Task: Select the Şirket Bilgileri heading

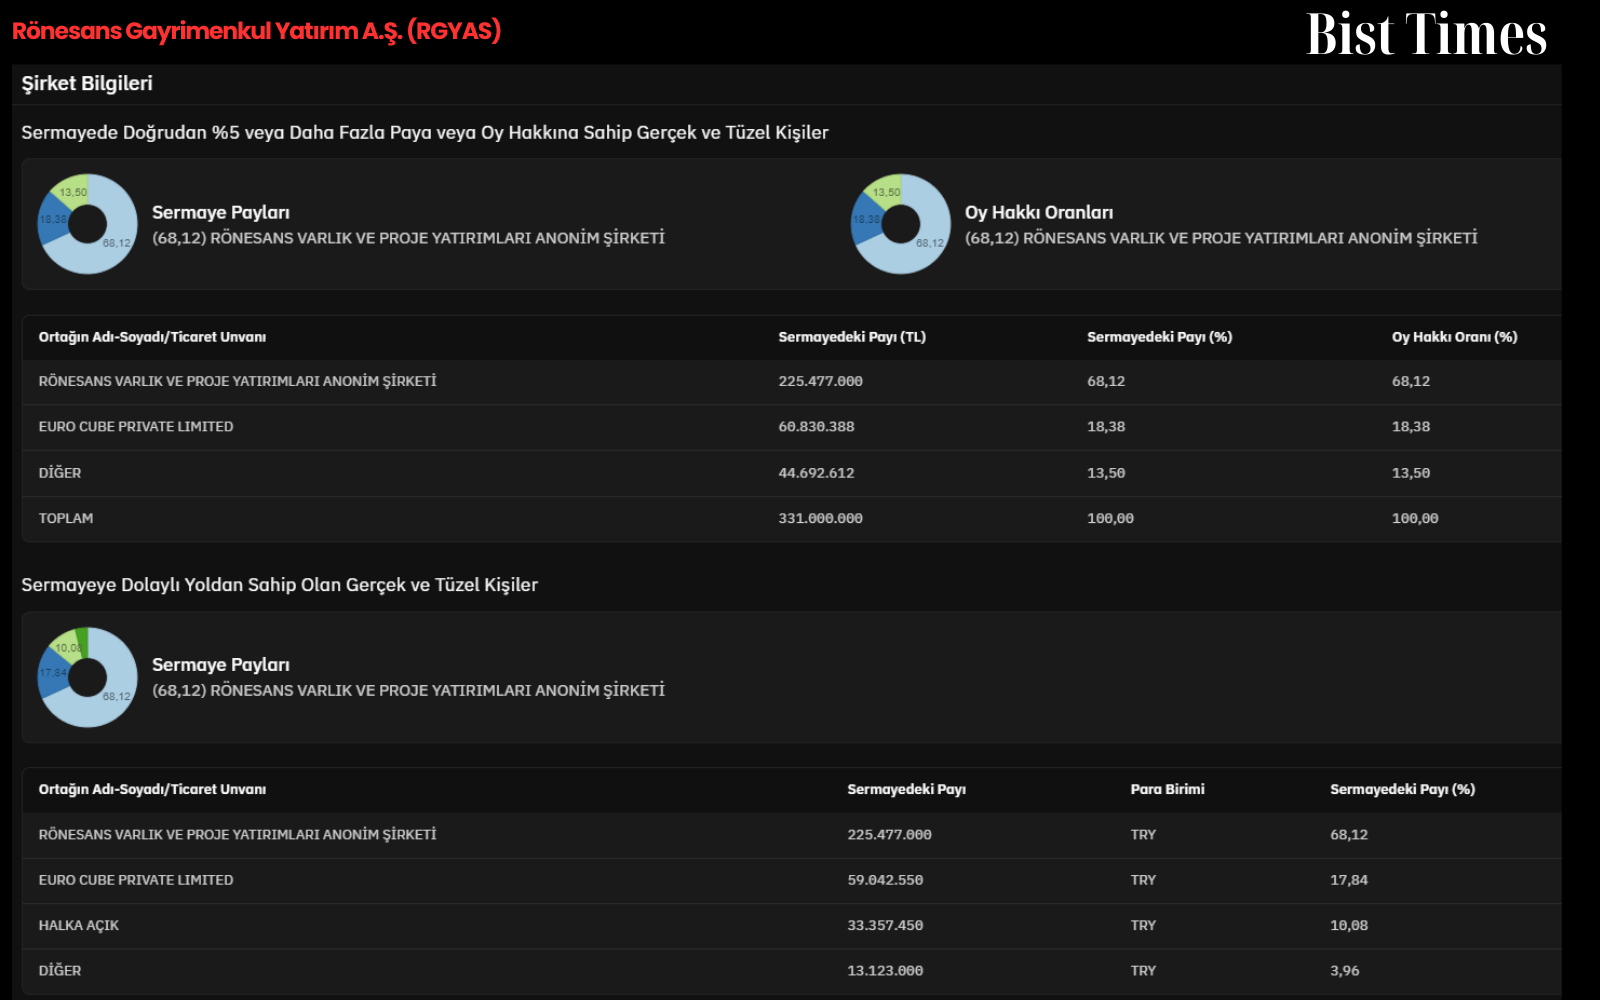Action: click(x=87, y=83)
